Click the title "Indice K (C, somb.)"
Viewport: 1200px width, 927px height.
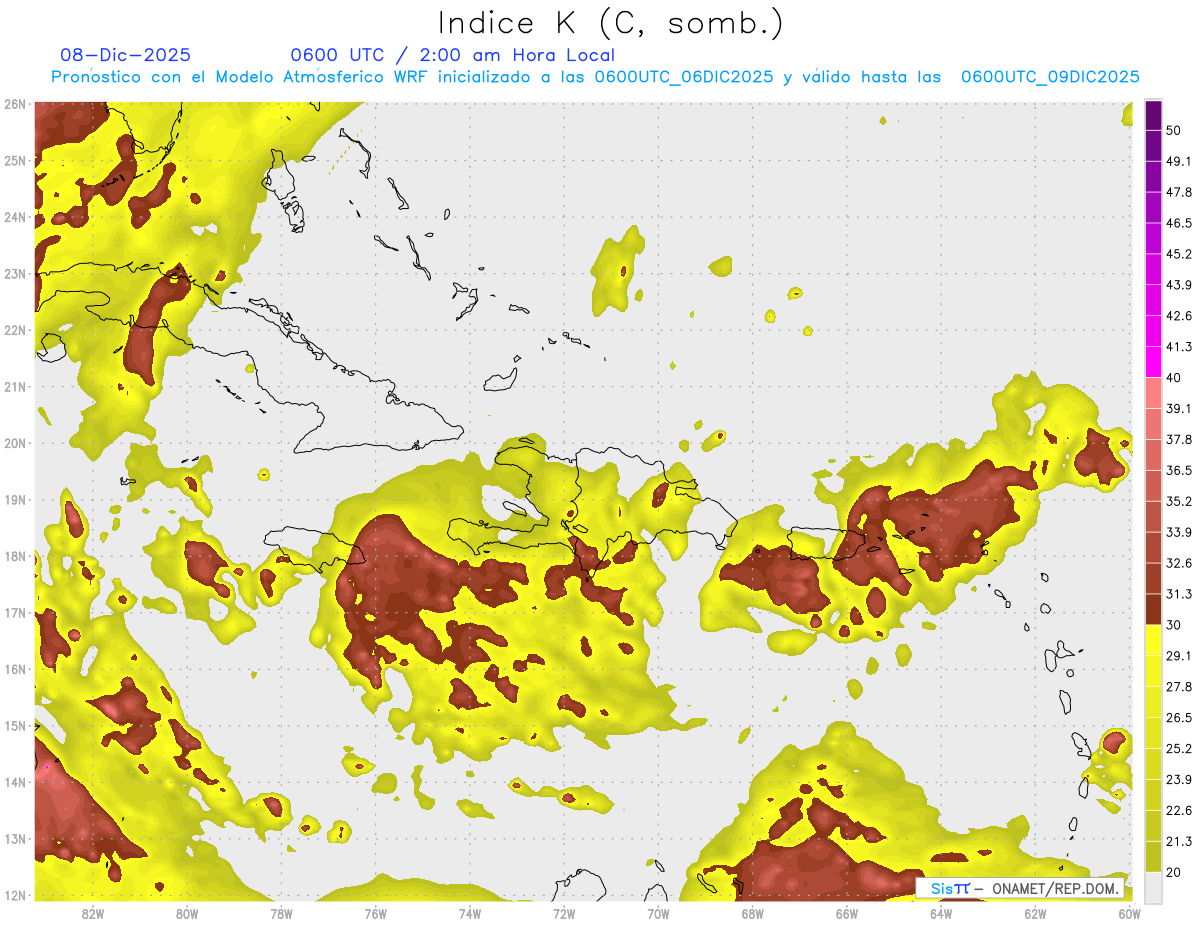pyautogui.click(x=610, y=22)
